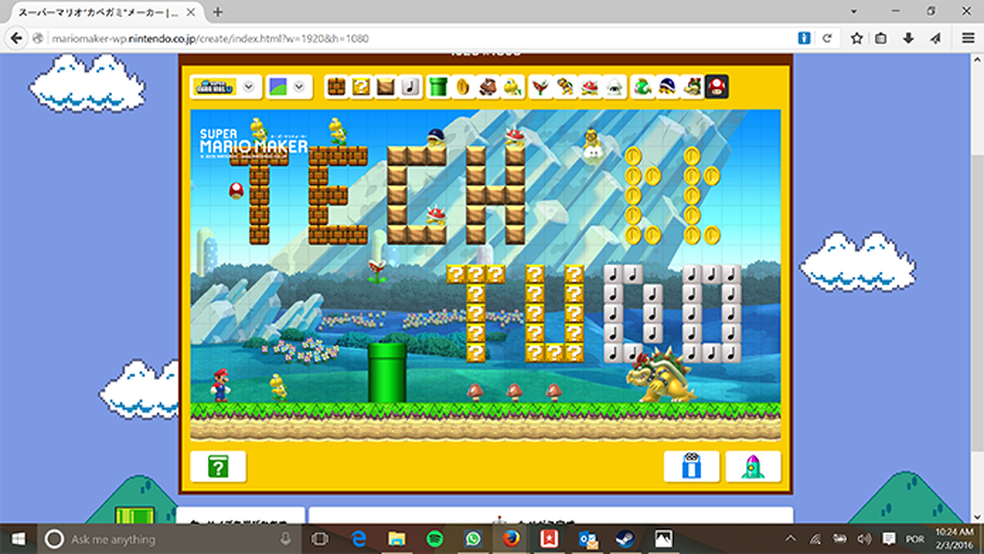Open a new browser tab
Viewport: 984px width, 554px height.
(218, 12)
